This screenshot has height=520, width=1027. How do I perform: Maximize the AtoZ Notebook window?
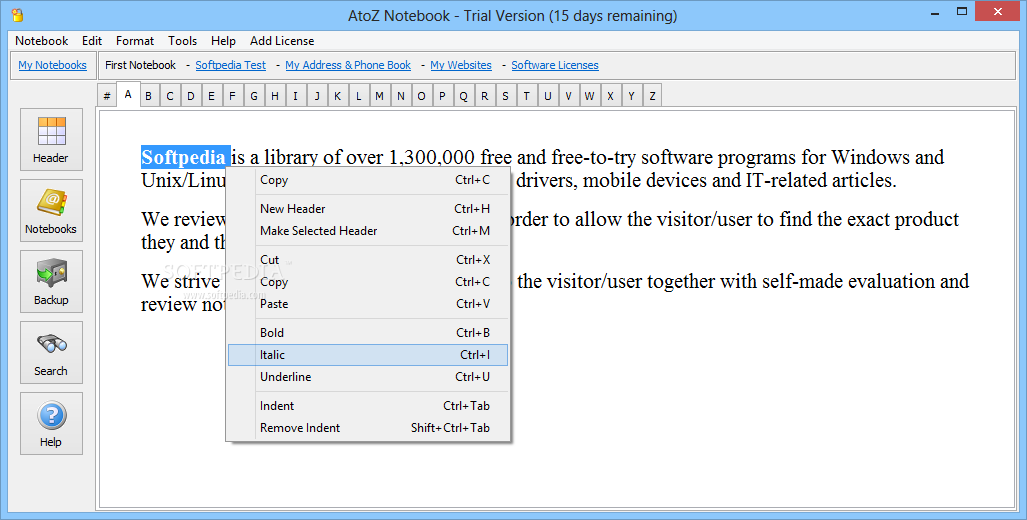tap(962, 12)
